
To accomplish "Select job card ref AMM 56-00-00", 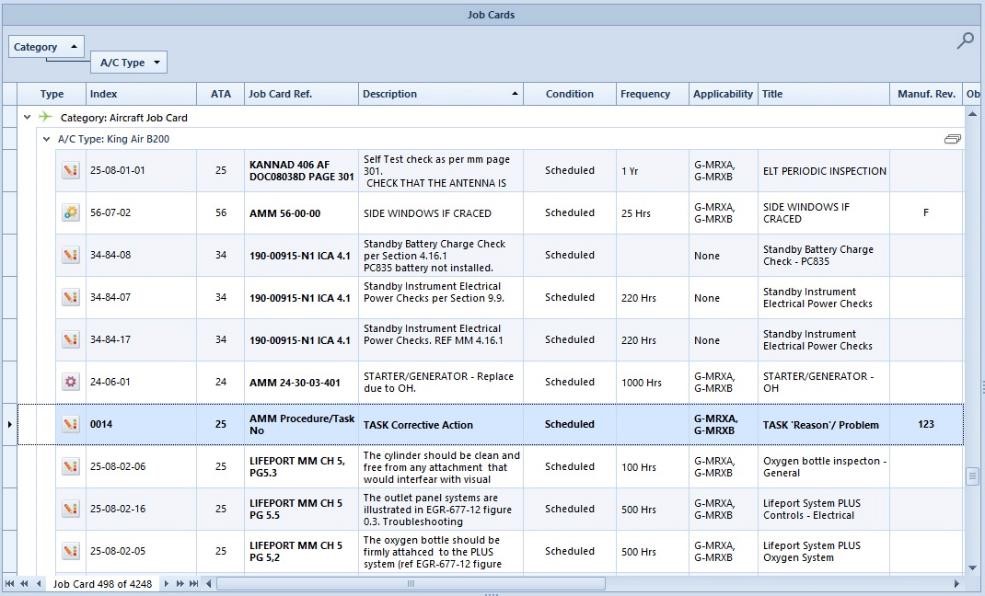I will pyautogui.click(x=302, y=213).
